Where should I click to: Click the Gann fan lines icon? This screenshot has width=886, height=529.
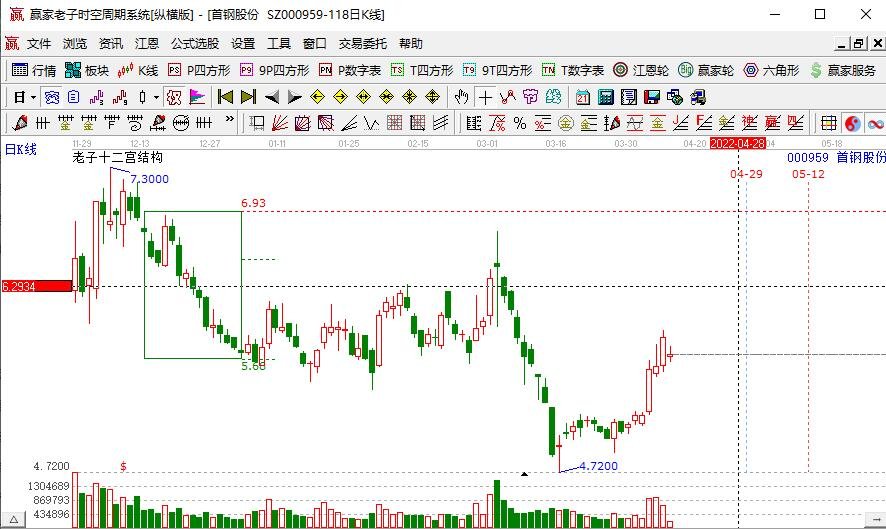point(280,123)
